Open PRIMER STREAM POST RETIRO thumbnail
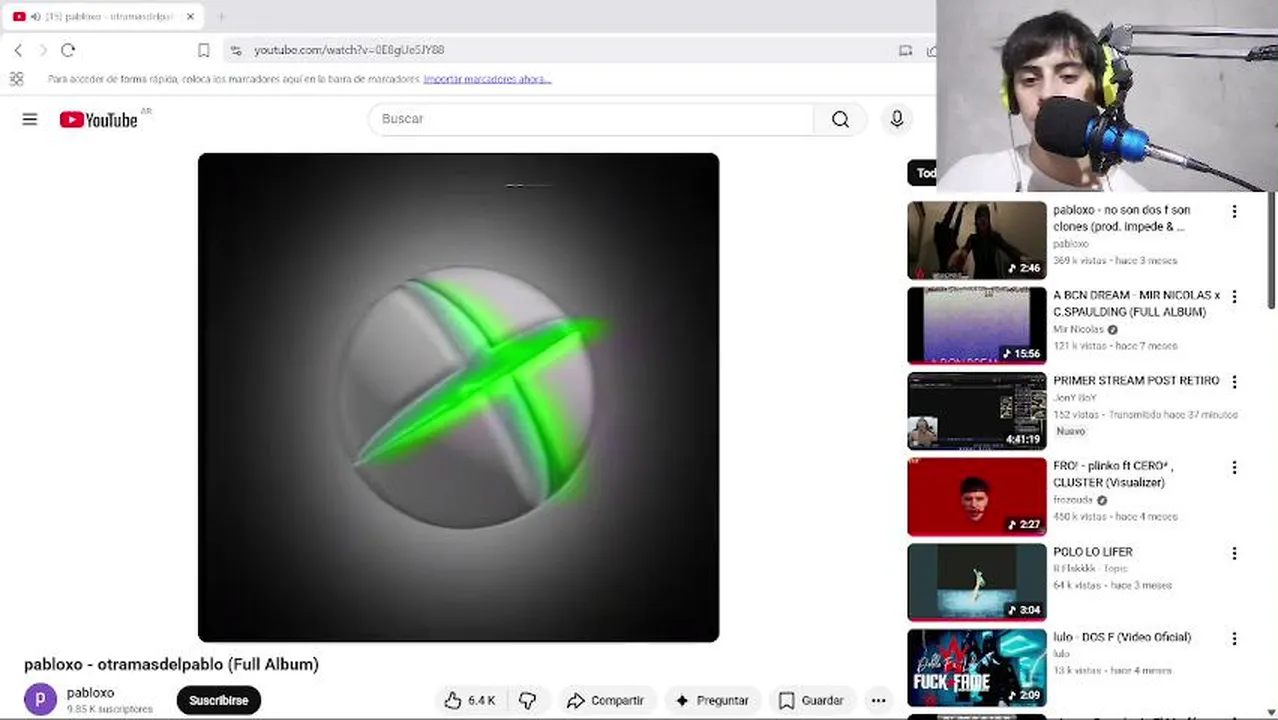 pos(976,411)
